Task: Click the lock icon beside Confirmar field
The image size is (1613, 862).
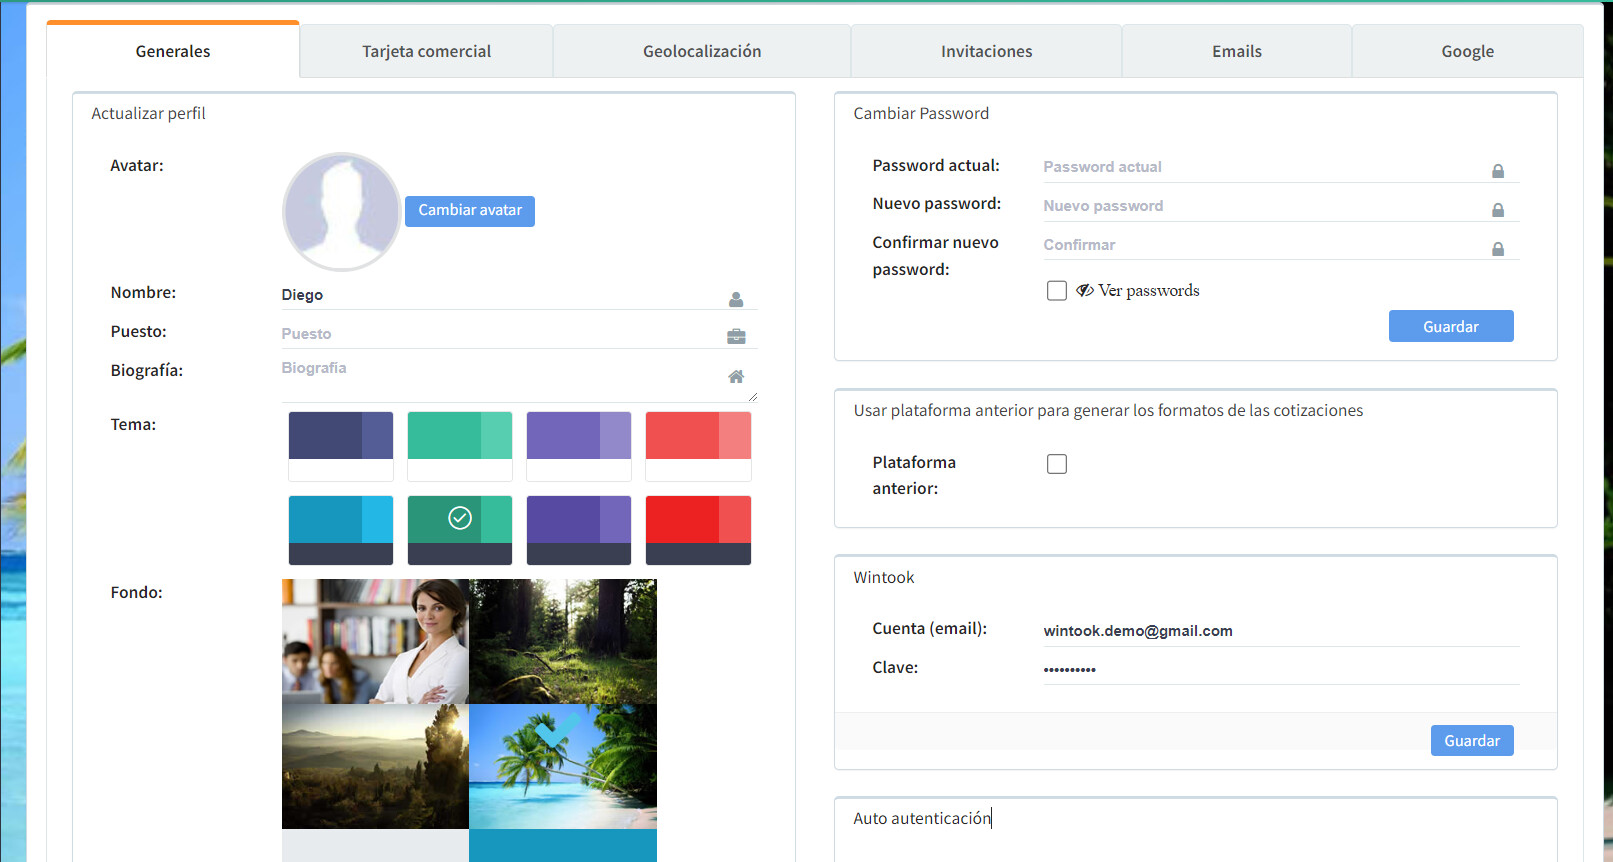Action: pyautogui.click(x=1498, y=249)
